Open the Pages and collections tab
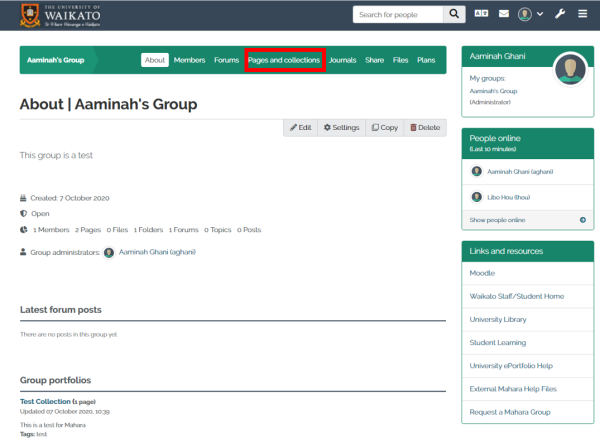 click(284, 60)
